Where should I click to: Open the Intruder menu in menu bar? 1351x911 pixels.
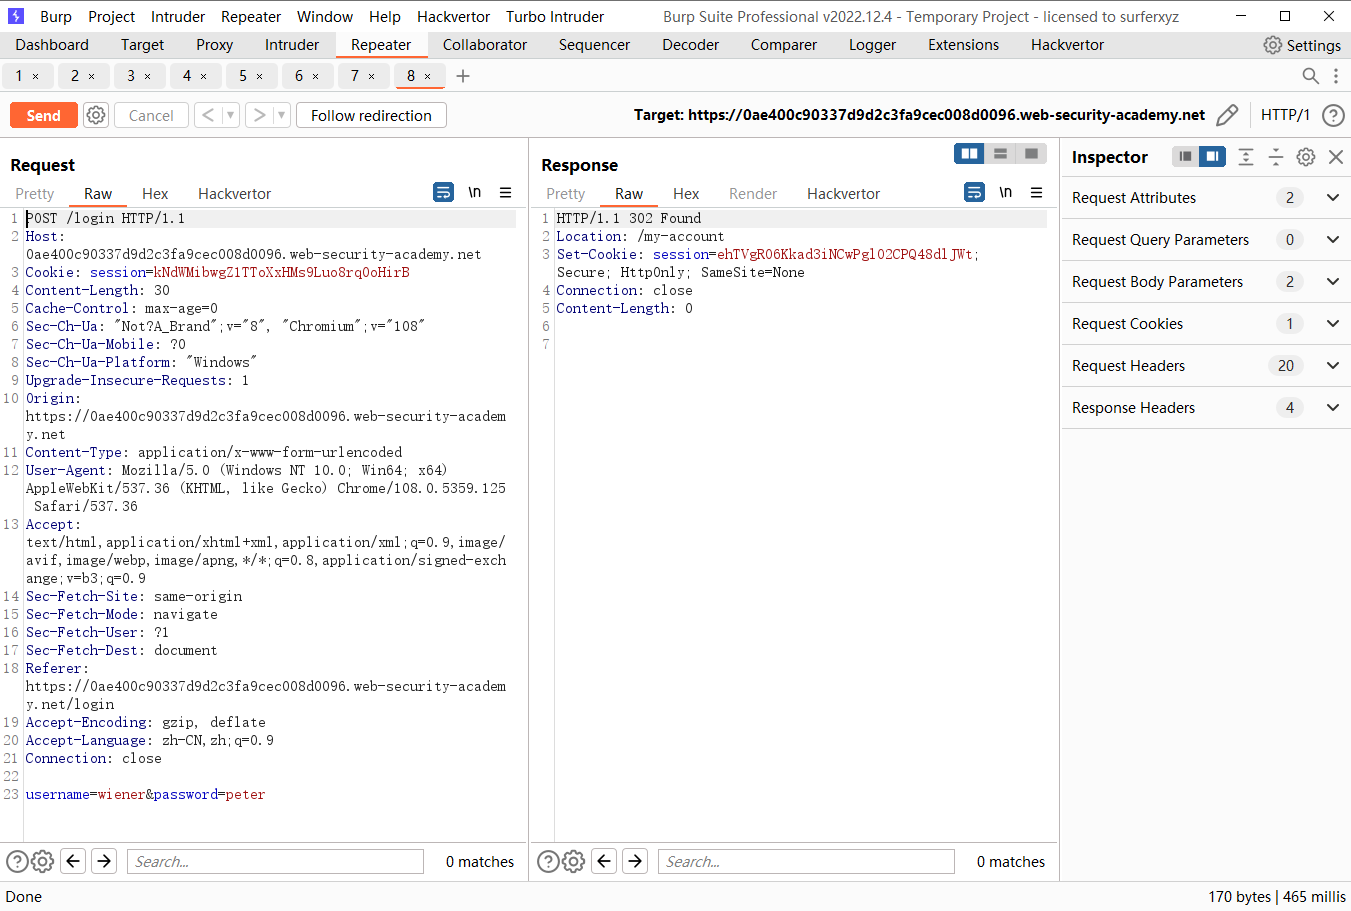point(178,16)
